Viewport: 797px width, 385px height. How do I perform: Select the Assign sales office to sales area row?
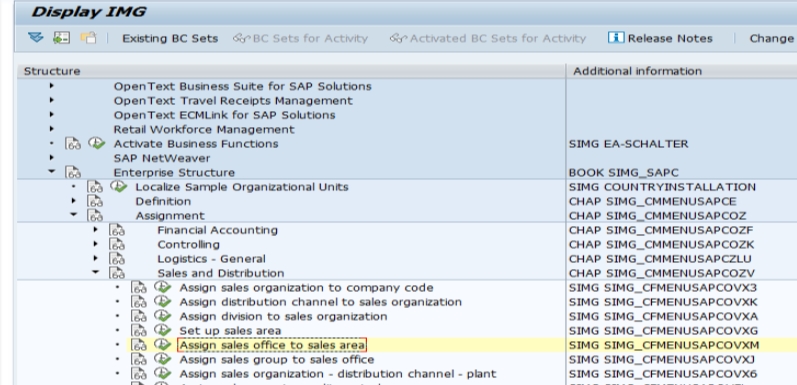(272, 345)
